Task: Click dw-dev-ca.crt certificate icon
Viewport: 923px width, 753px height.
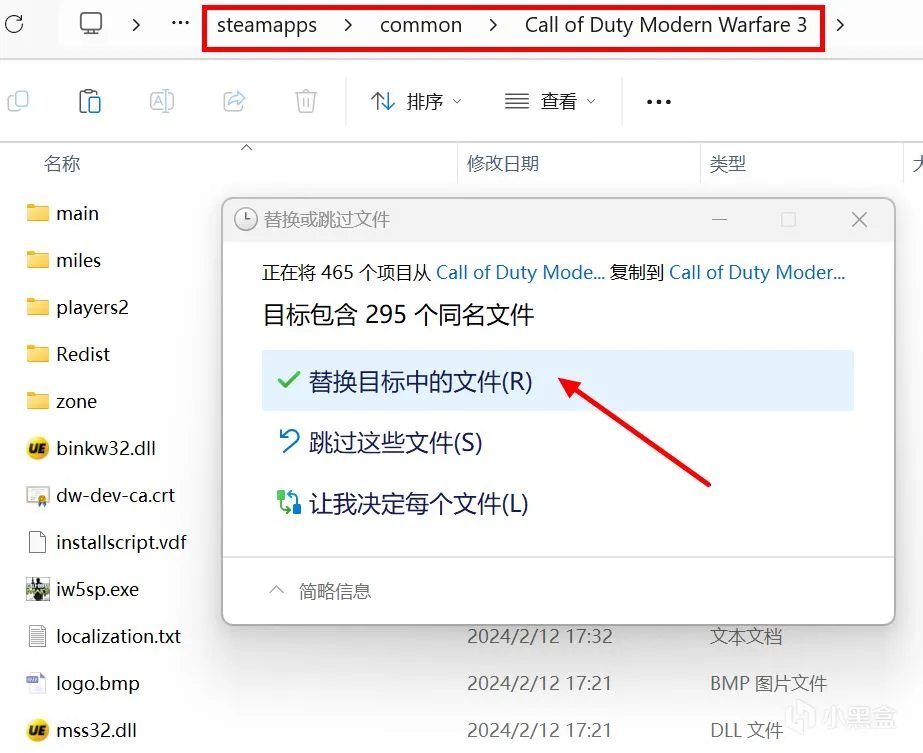Action: point(38,496)
